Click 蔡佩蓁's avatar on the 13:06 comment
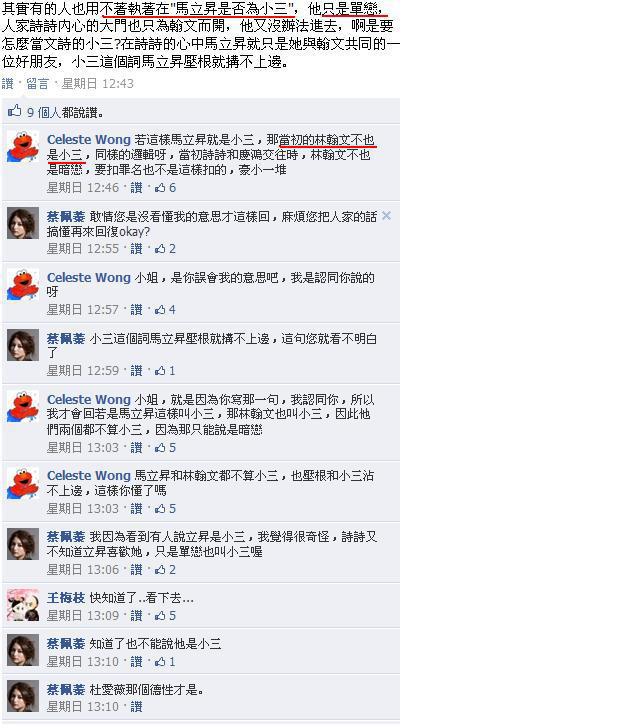 pos(23,544)
